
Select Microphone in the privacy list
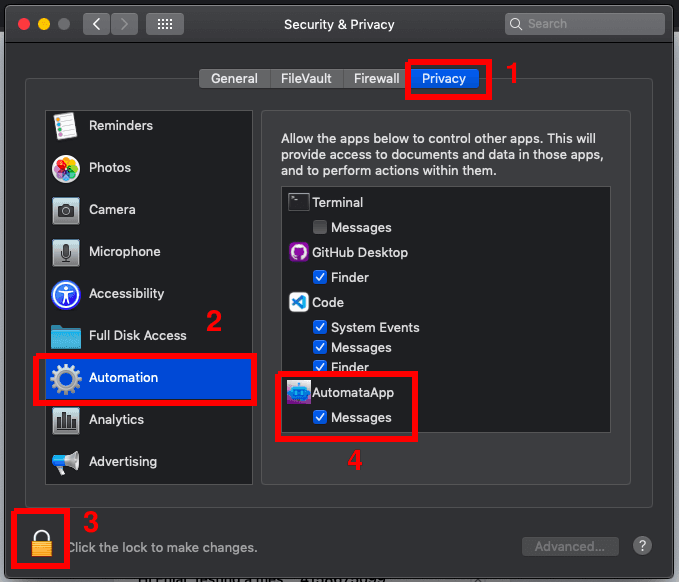coord(149,252)
